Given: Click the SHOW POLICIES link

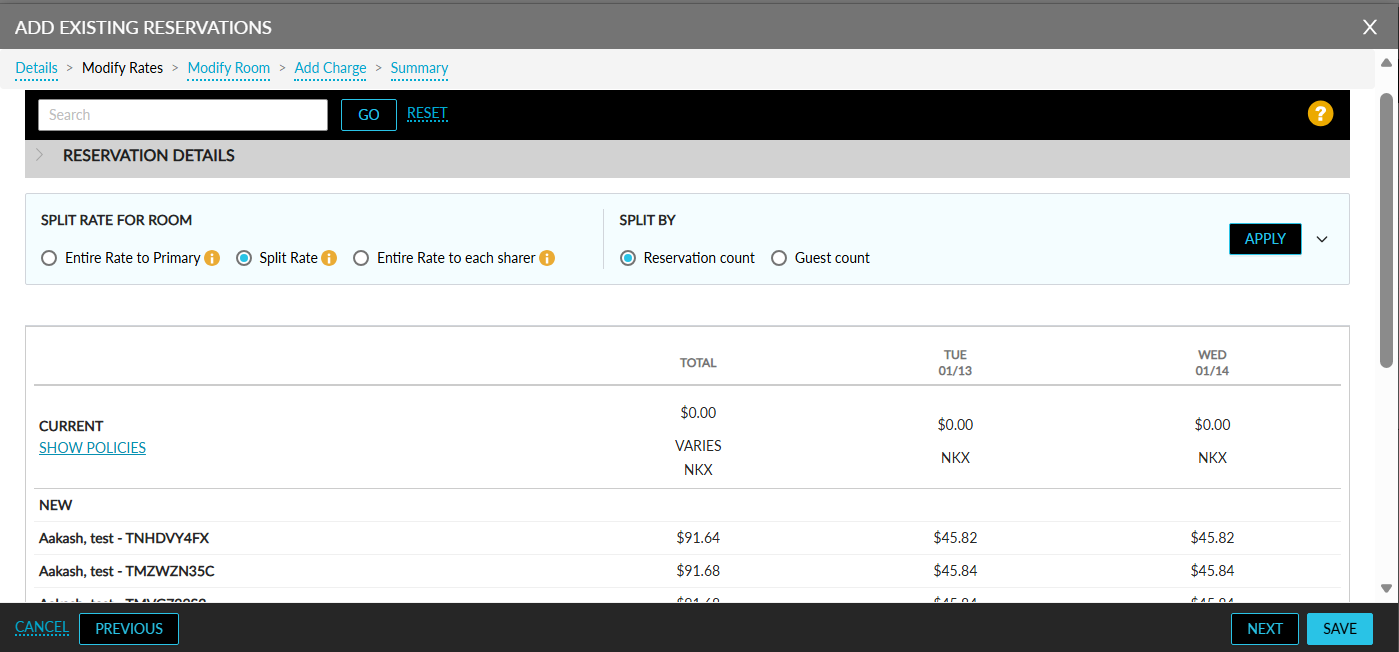Looking at the screenshot, I should pyautogui.click(x=92, y=448).
